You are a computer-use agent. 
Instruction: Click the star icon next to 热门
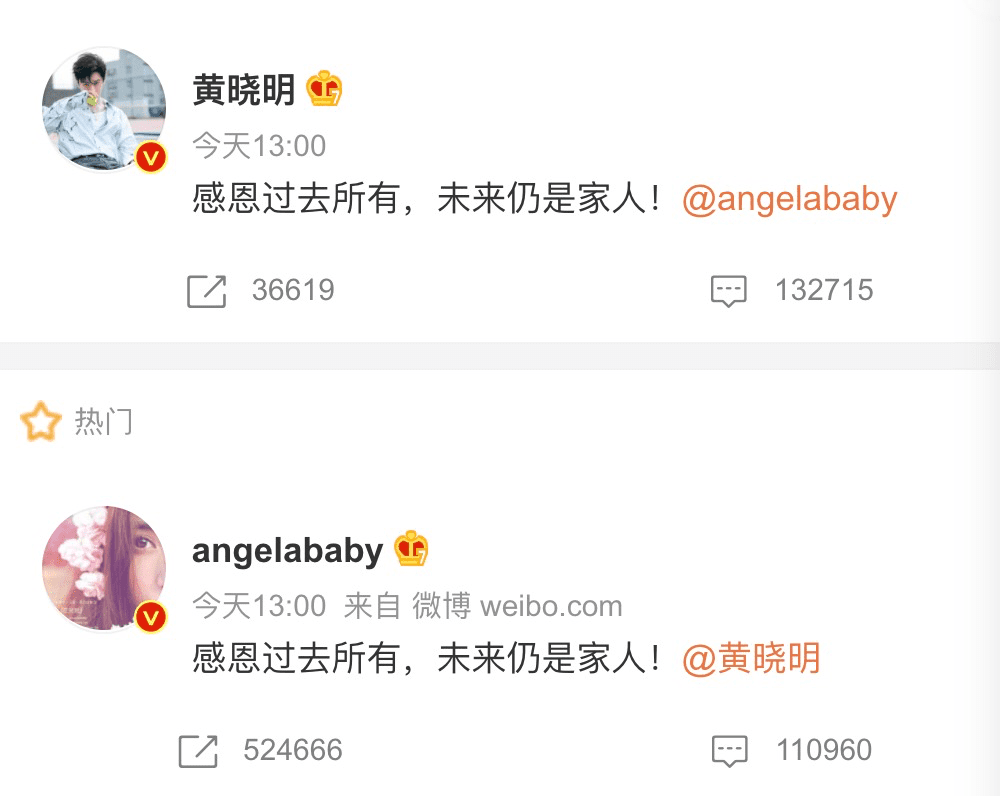[41, 421]
